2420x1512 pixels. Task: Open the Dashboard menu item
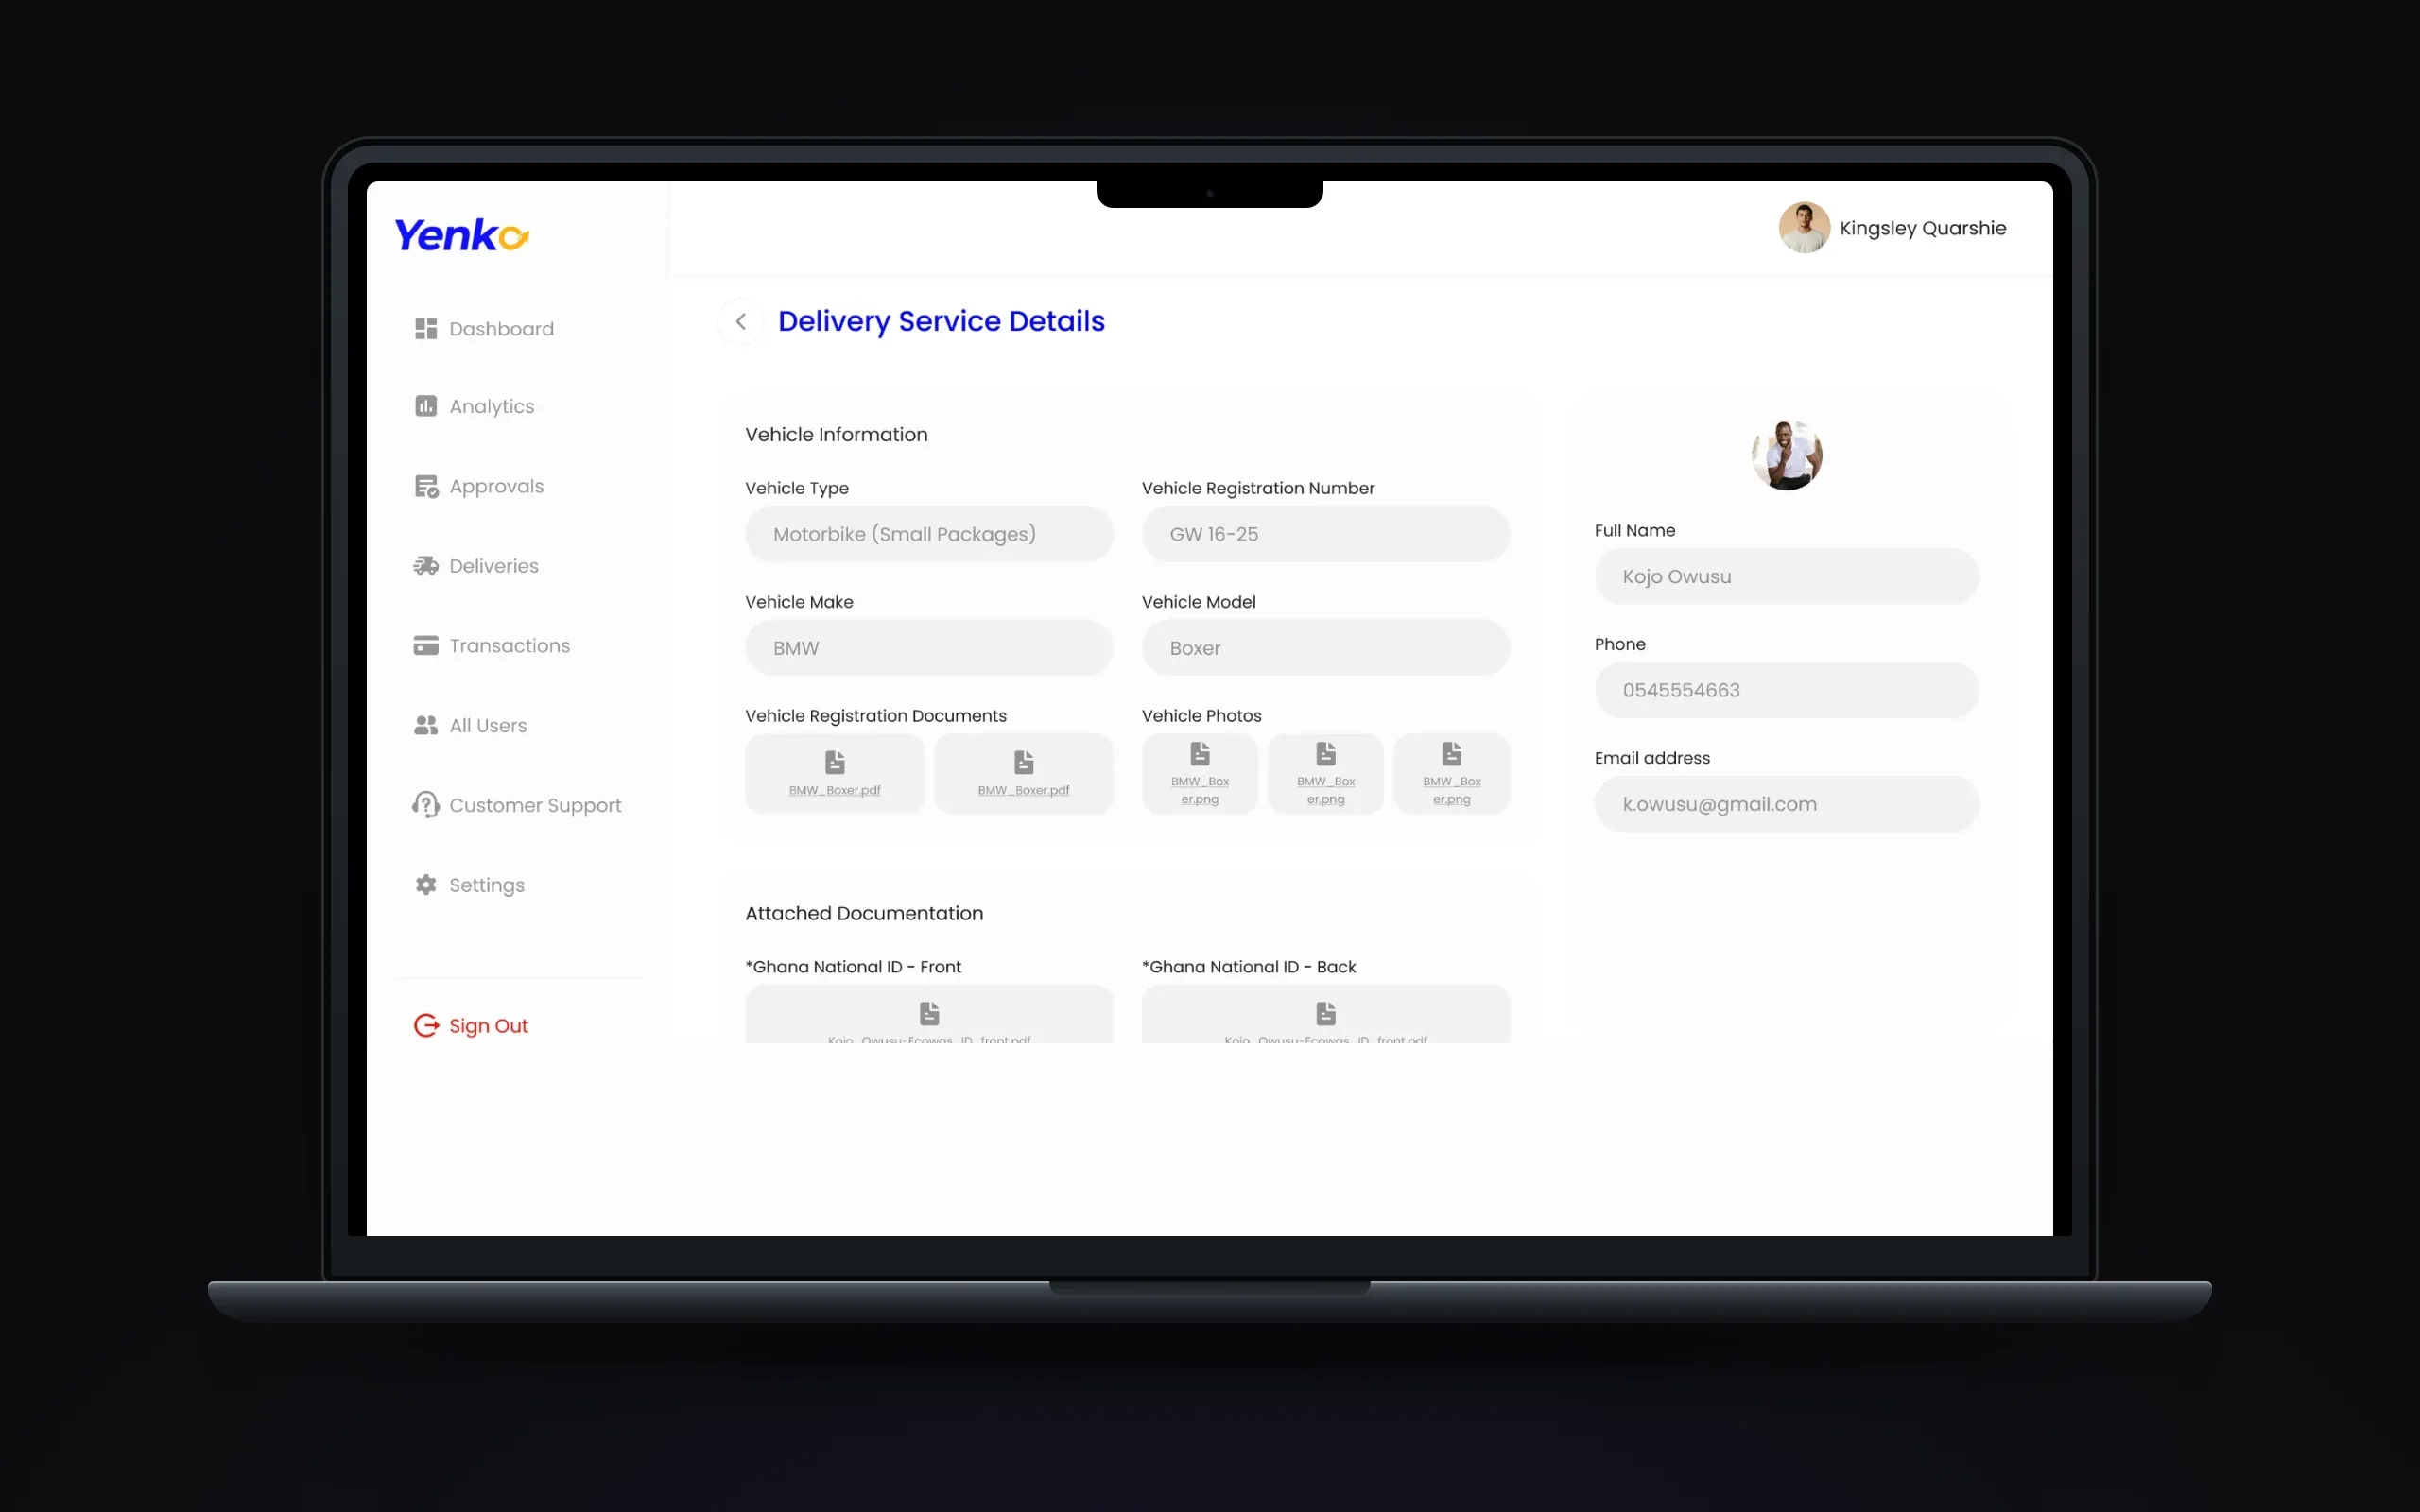[484, 329]
